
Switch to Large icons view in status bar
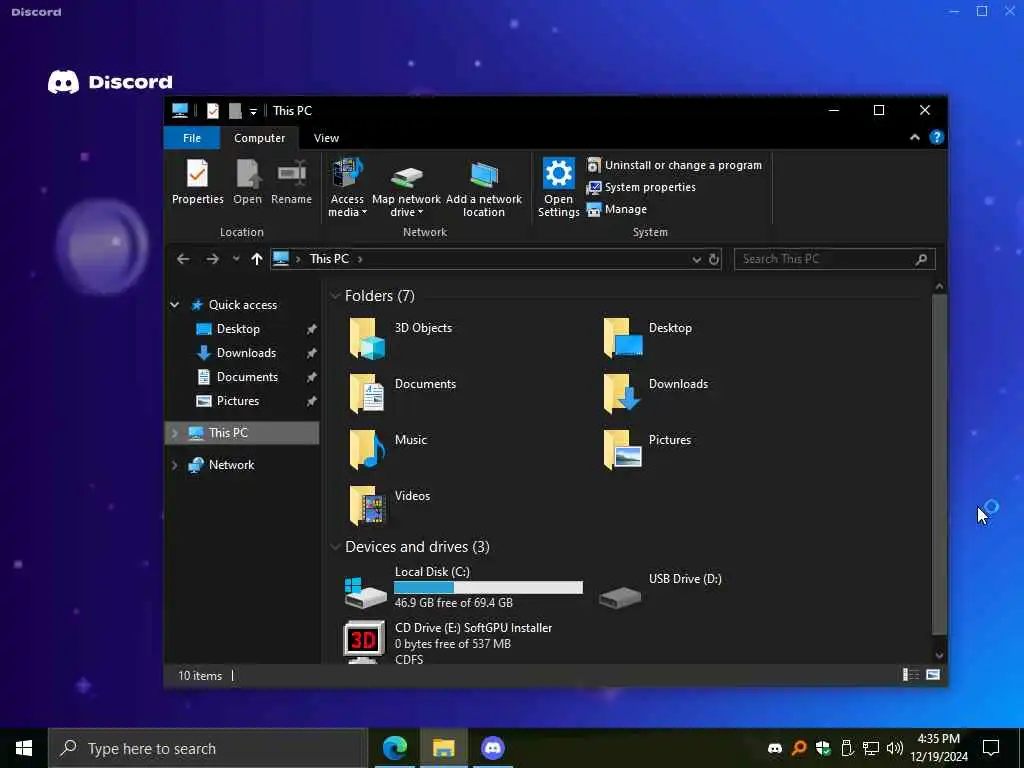(x=933, y=675)
